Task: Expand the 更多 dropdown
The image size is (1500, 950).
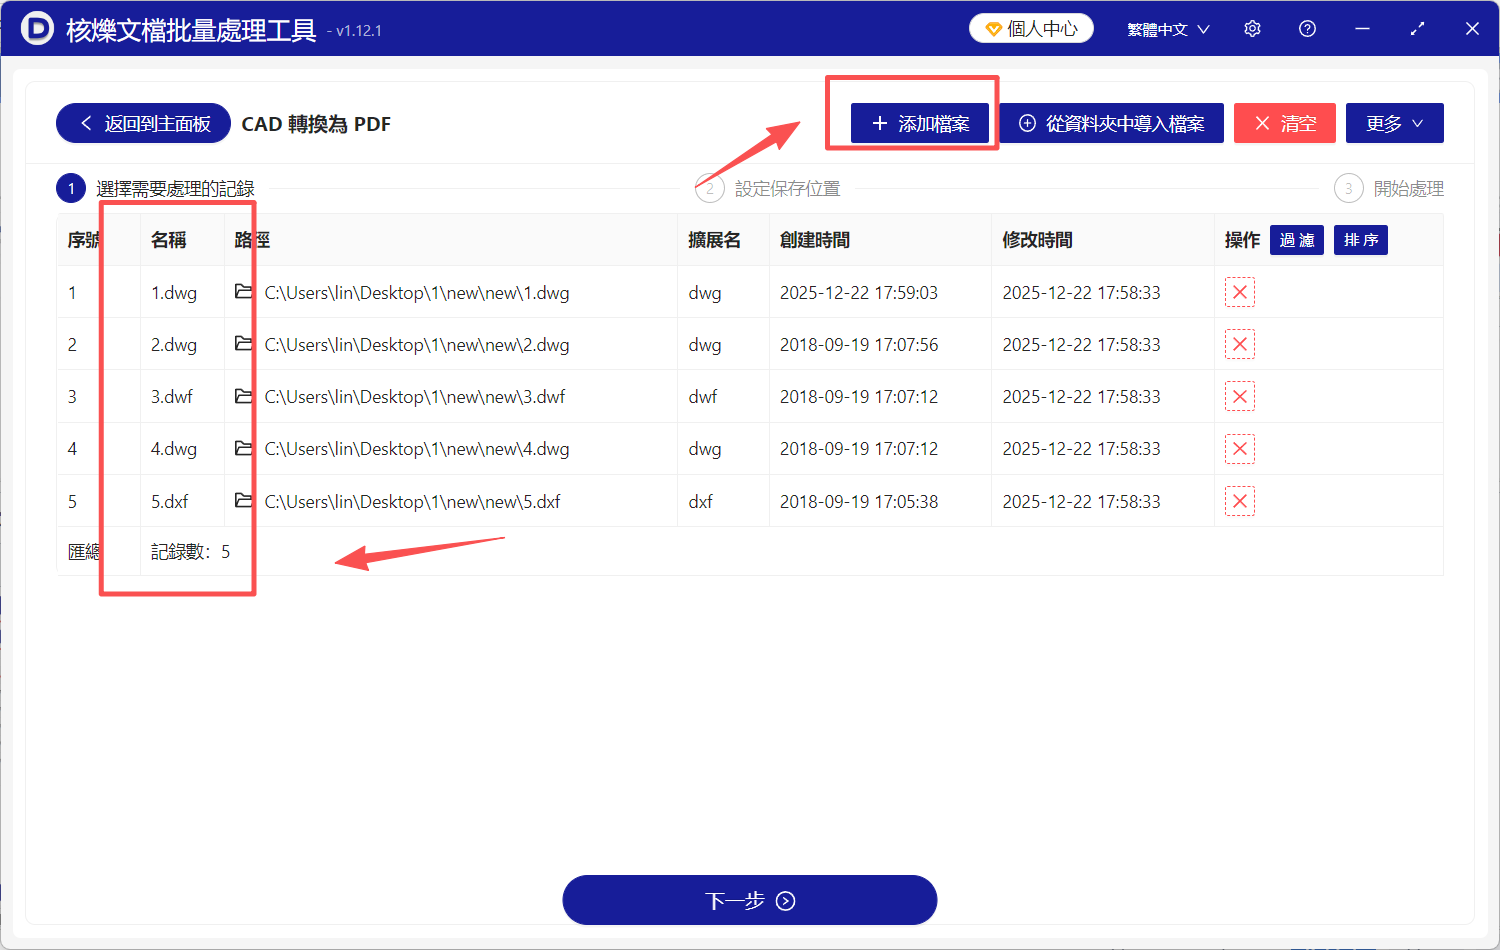Action: [x=1394, y=122]
